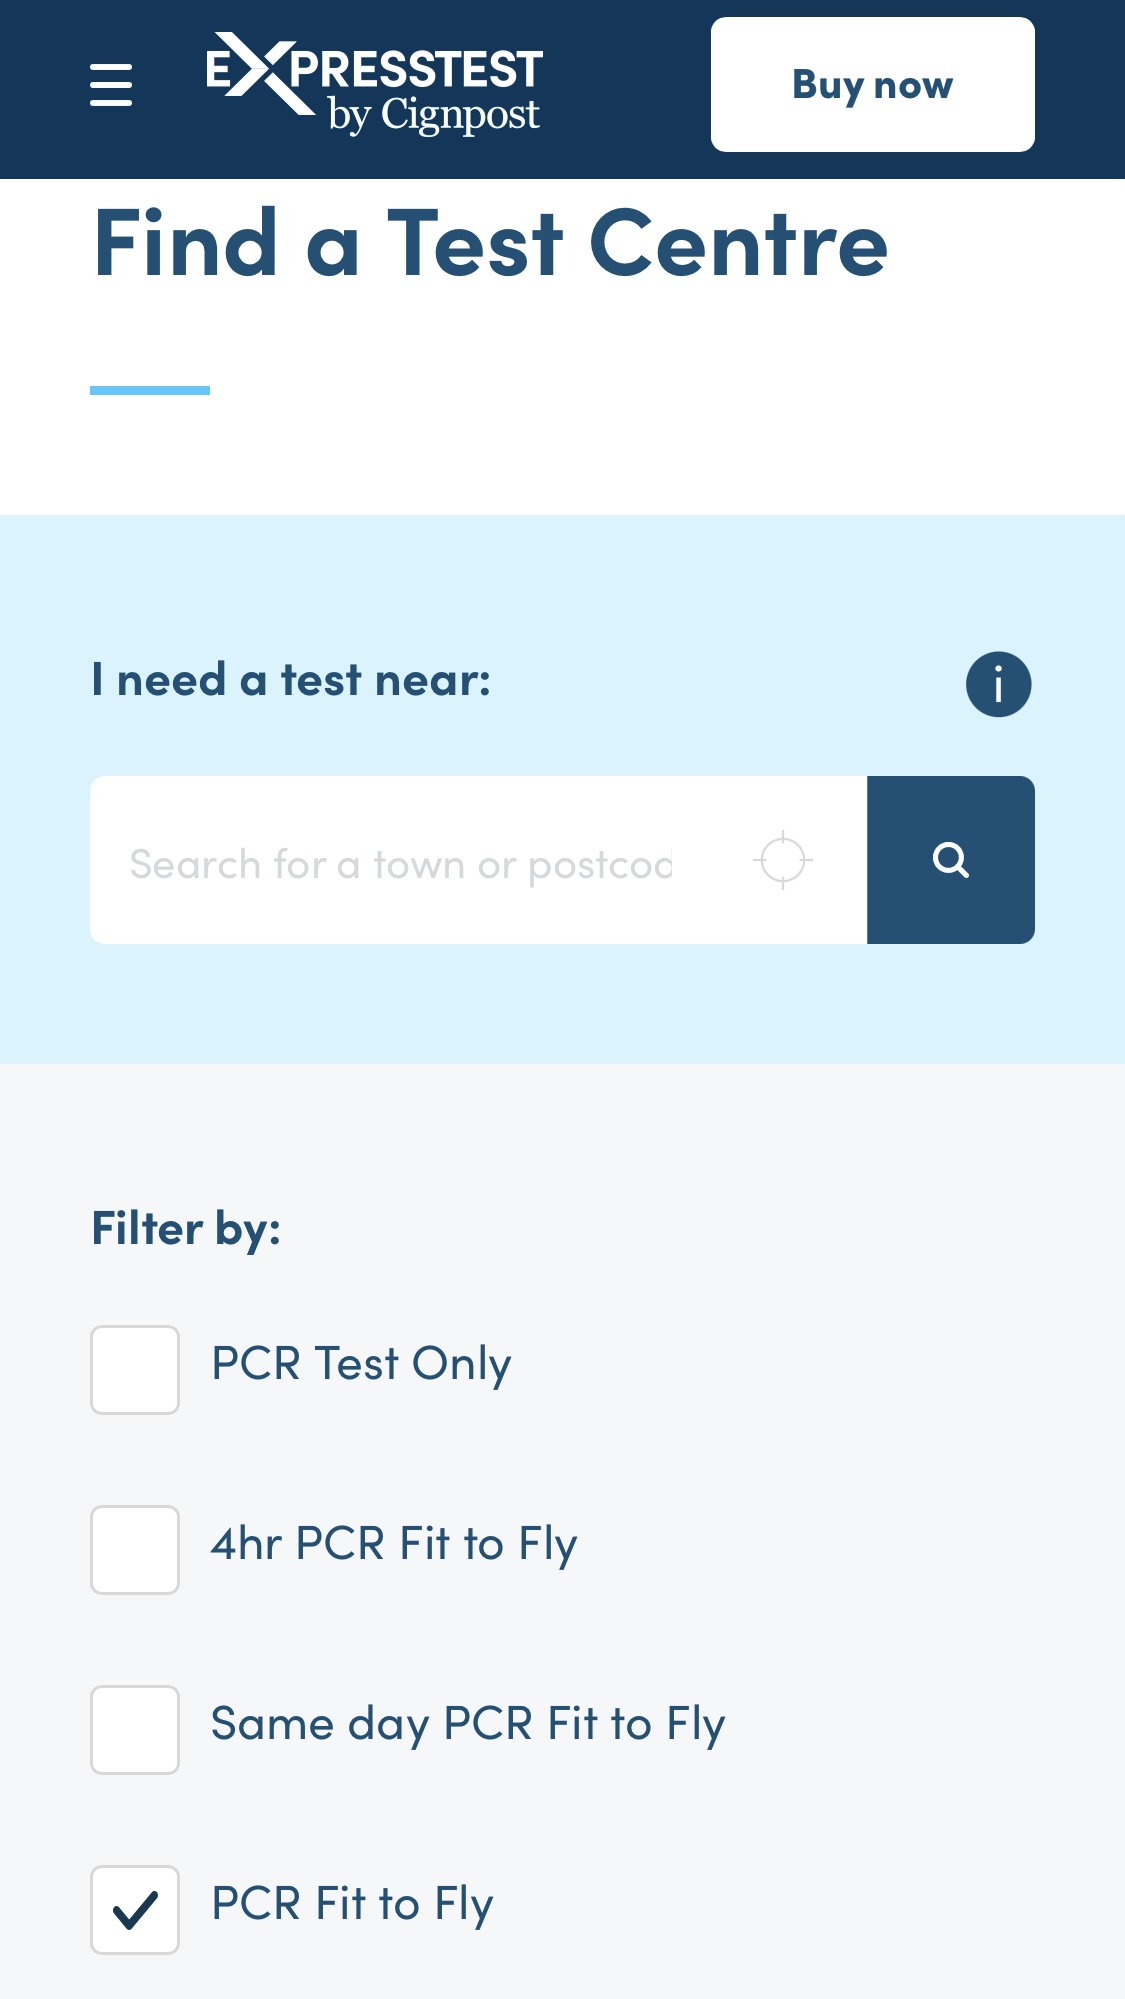
Task: Click the PCR Fit to Fly label
Action: (353, 1905)
